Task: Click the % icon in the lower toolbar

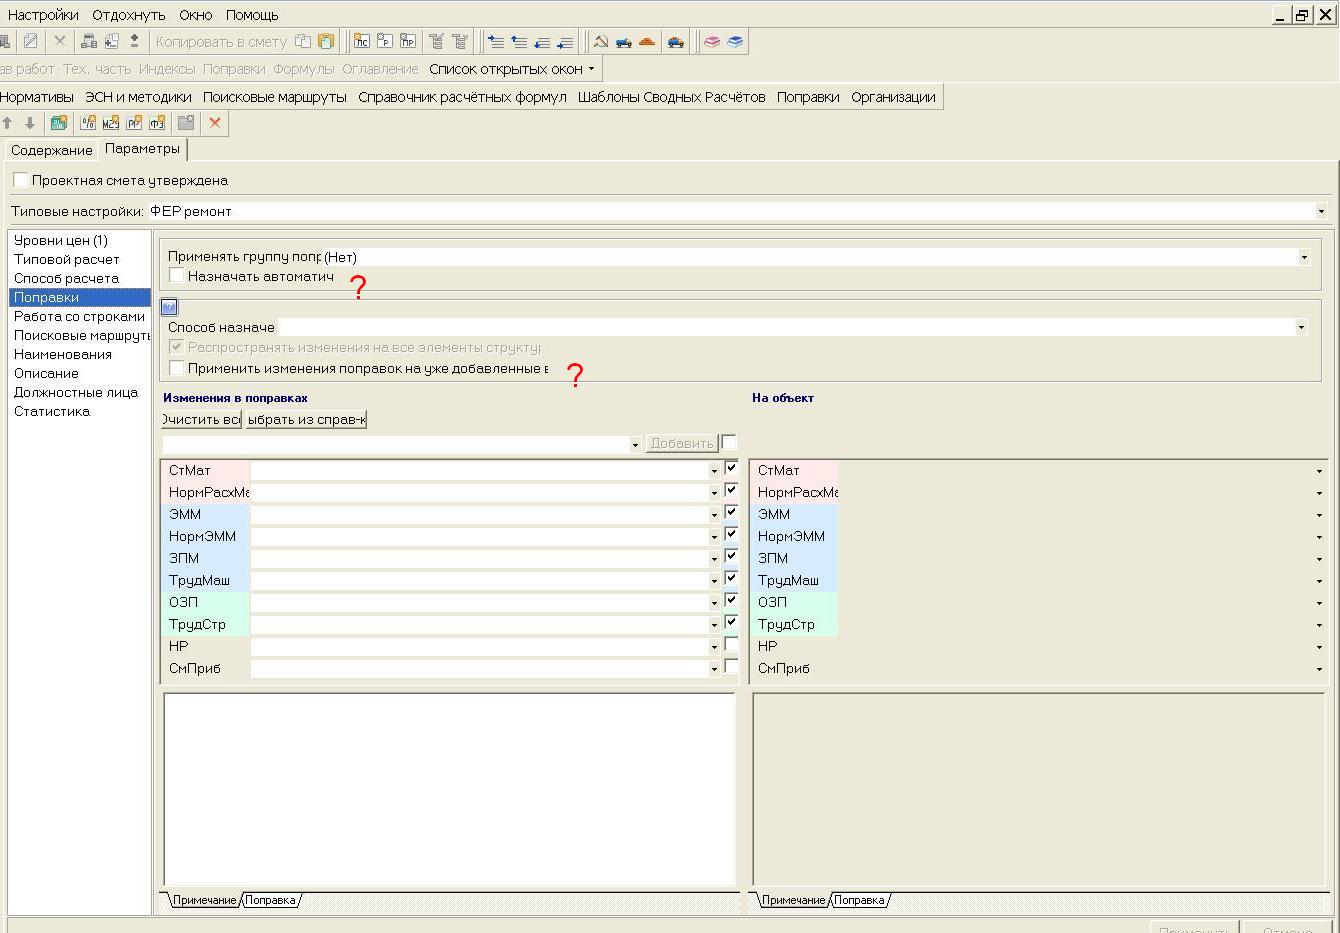Action: pos(88,123)
